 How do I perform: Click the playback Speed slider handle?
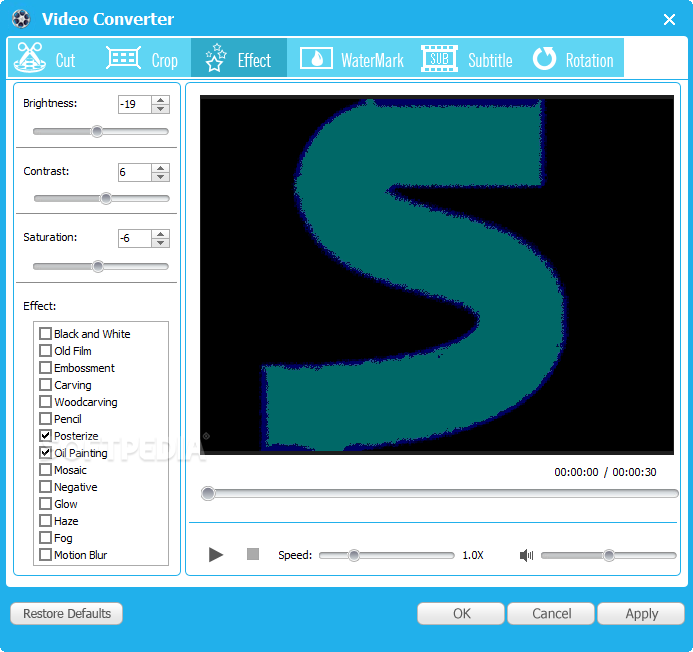point(354,556)
